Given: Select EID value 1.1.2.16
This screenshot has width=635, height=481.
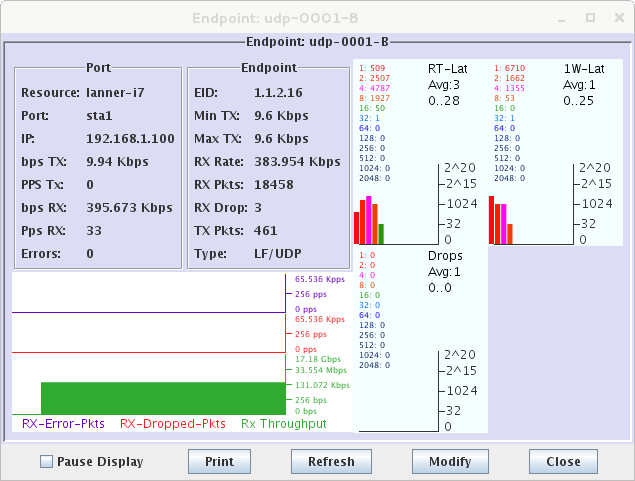Looking at the screenshot, I should coord(278,93).
